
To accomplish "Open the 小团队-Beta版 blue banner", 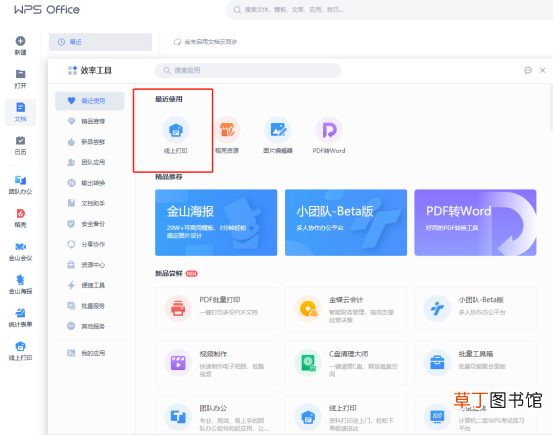I will [x=346, y=223].
